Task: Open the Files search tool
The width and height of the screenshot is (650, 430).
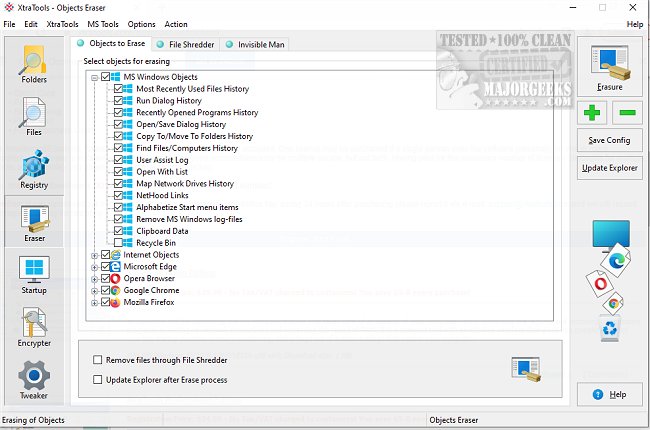Action: click(34, 116)
